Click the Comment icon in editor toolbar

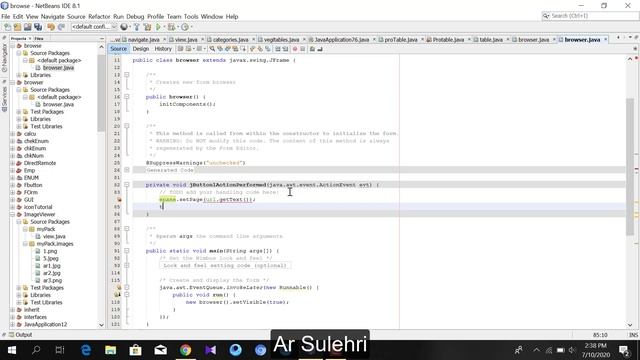pyautogui.click(x=312, y=49)
